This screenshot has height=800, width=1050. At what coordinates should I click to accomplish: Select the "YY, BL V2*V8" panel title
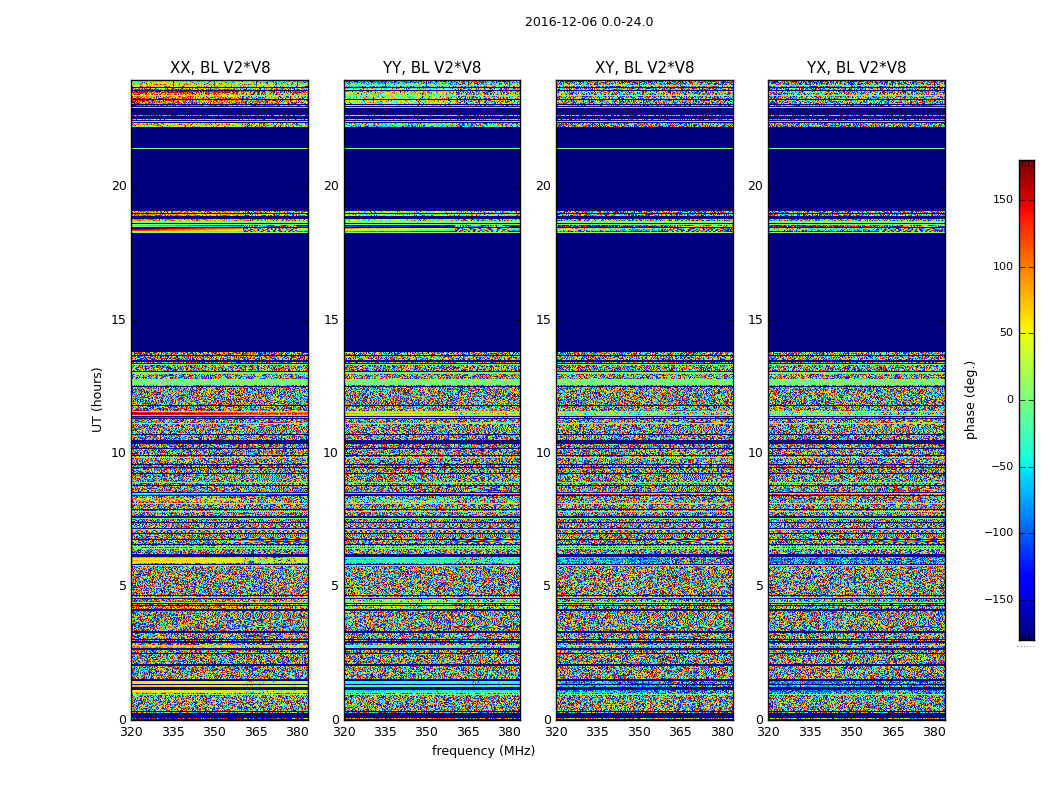point(431,68)
